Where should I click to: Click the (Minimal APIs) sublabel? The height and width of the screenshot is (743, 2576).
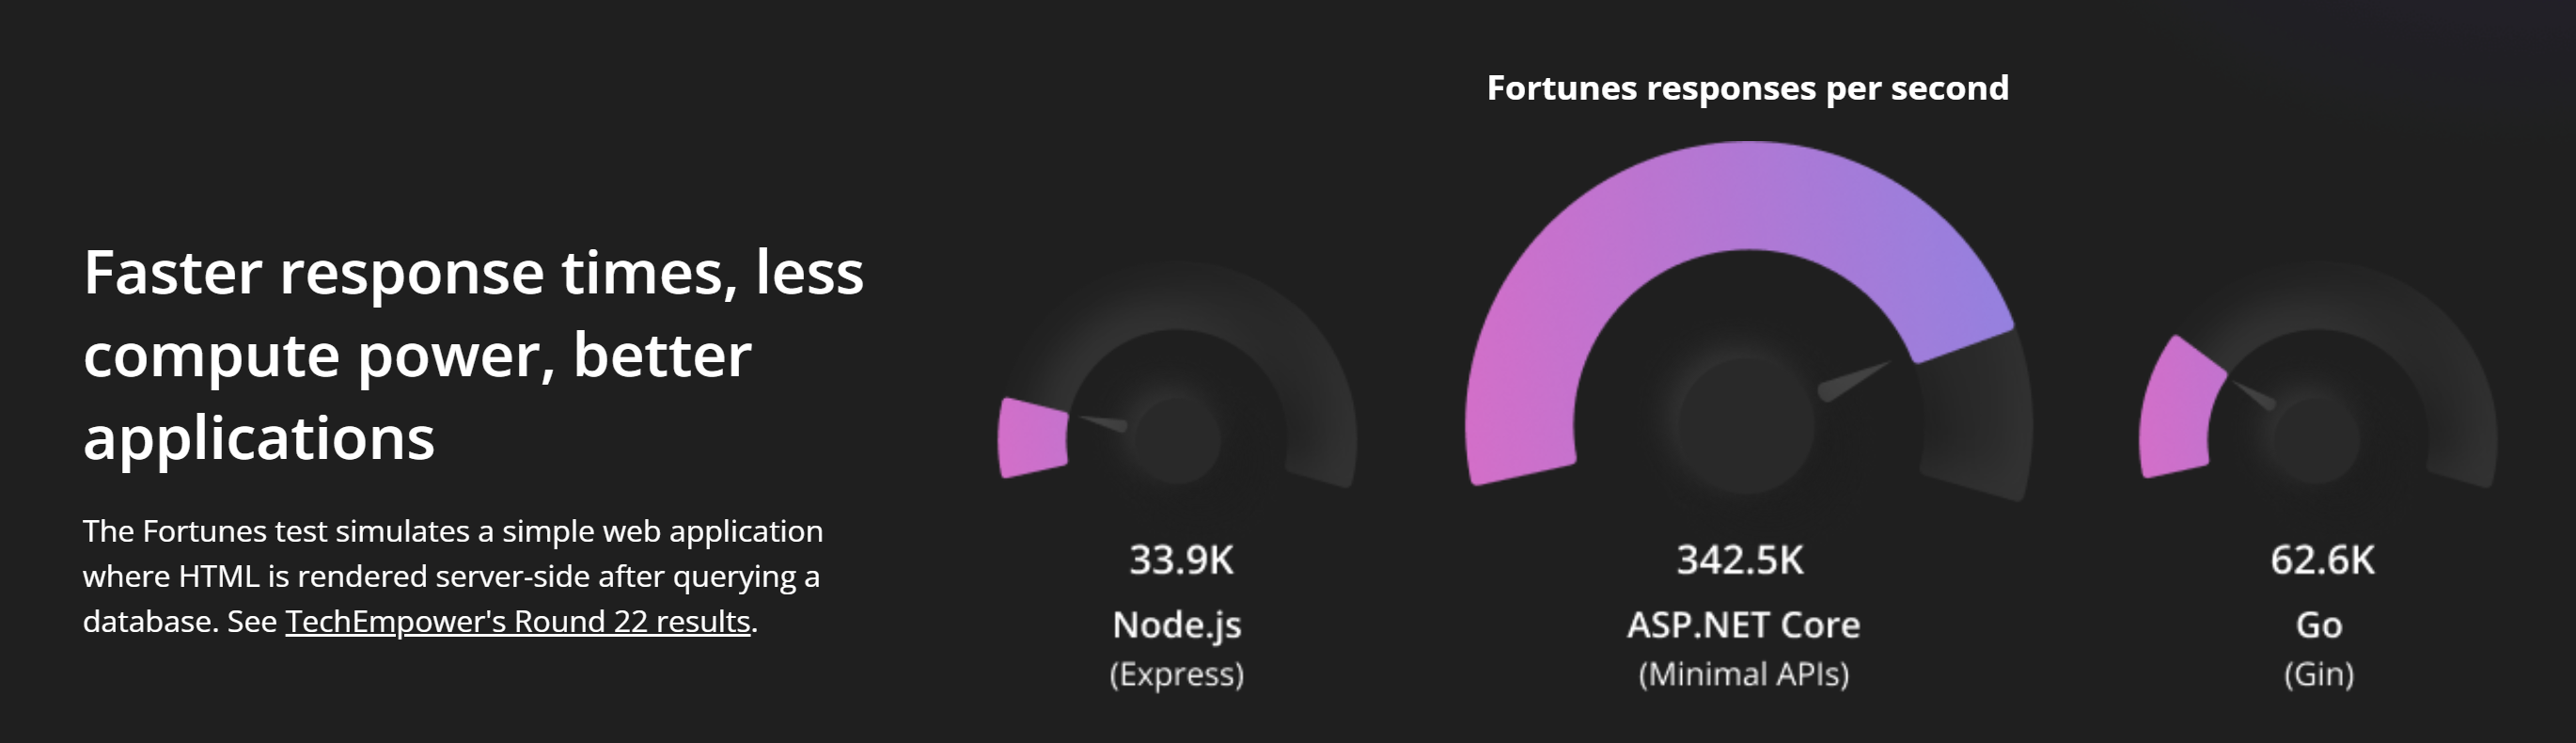(x=1743, y=674)
